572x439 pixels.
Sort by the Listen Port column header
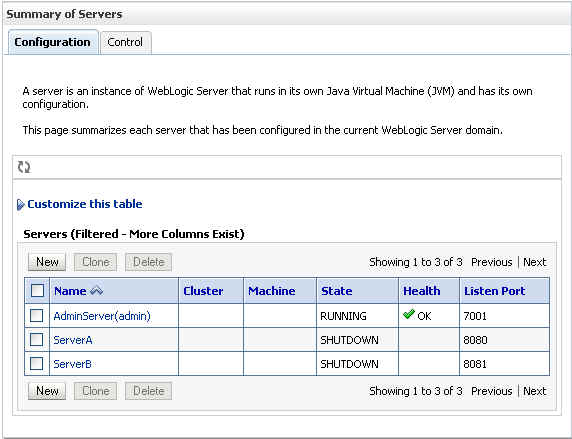tap(494, 291)
